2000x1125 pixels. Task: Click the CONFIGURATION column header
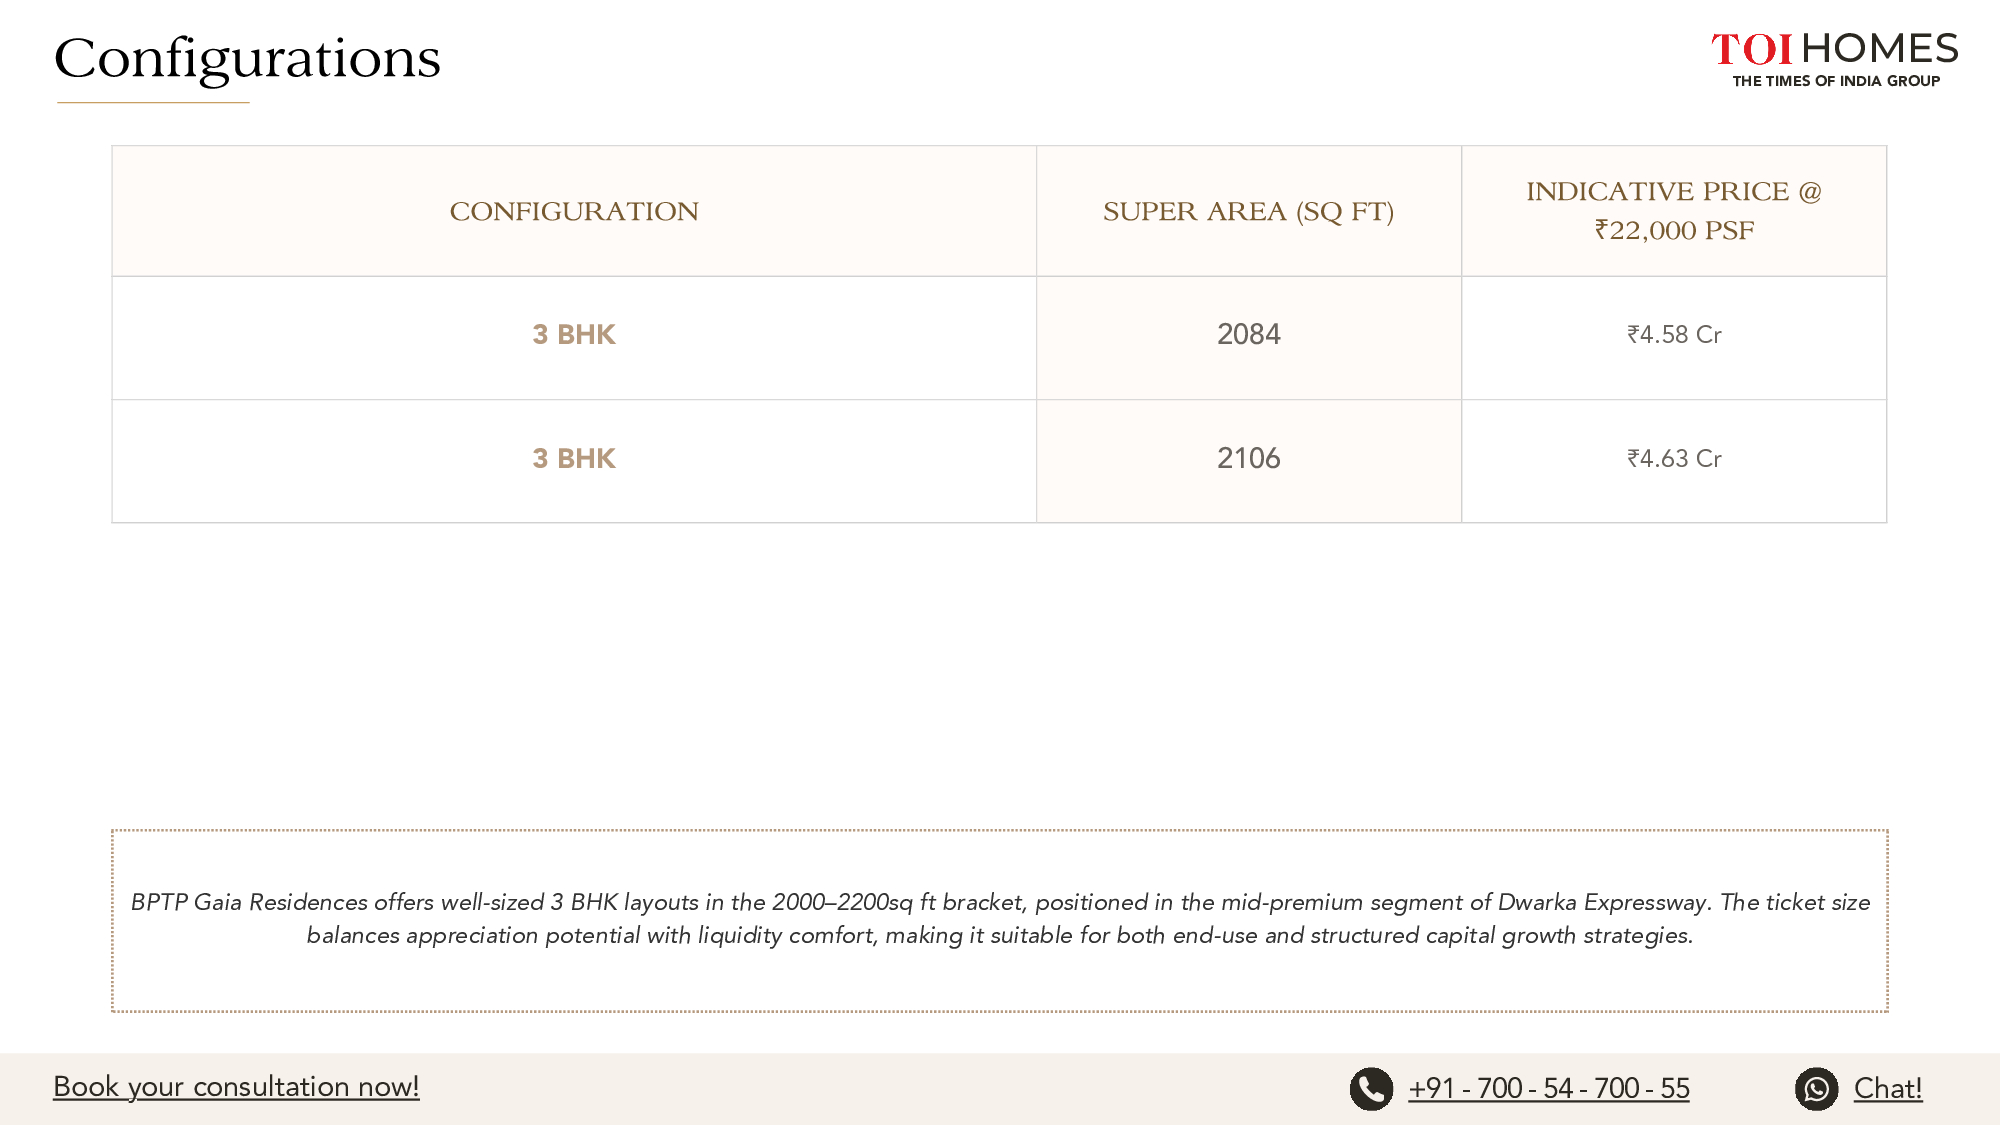574,211
